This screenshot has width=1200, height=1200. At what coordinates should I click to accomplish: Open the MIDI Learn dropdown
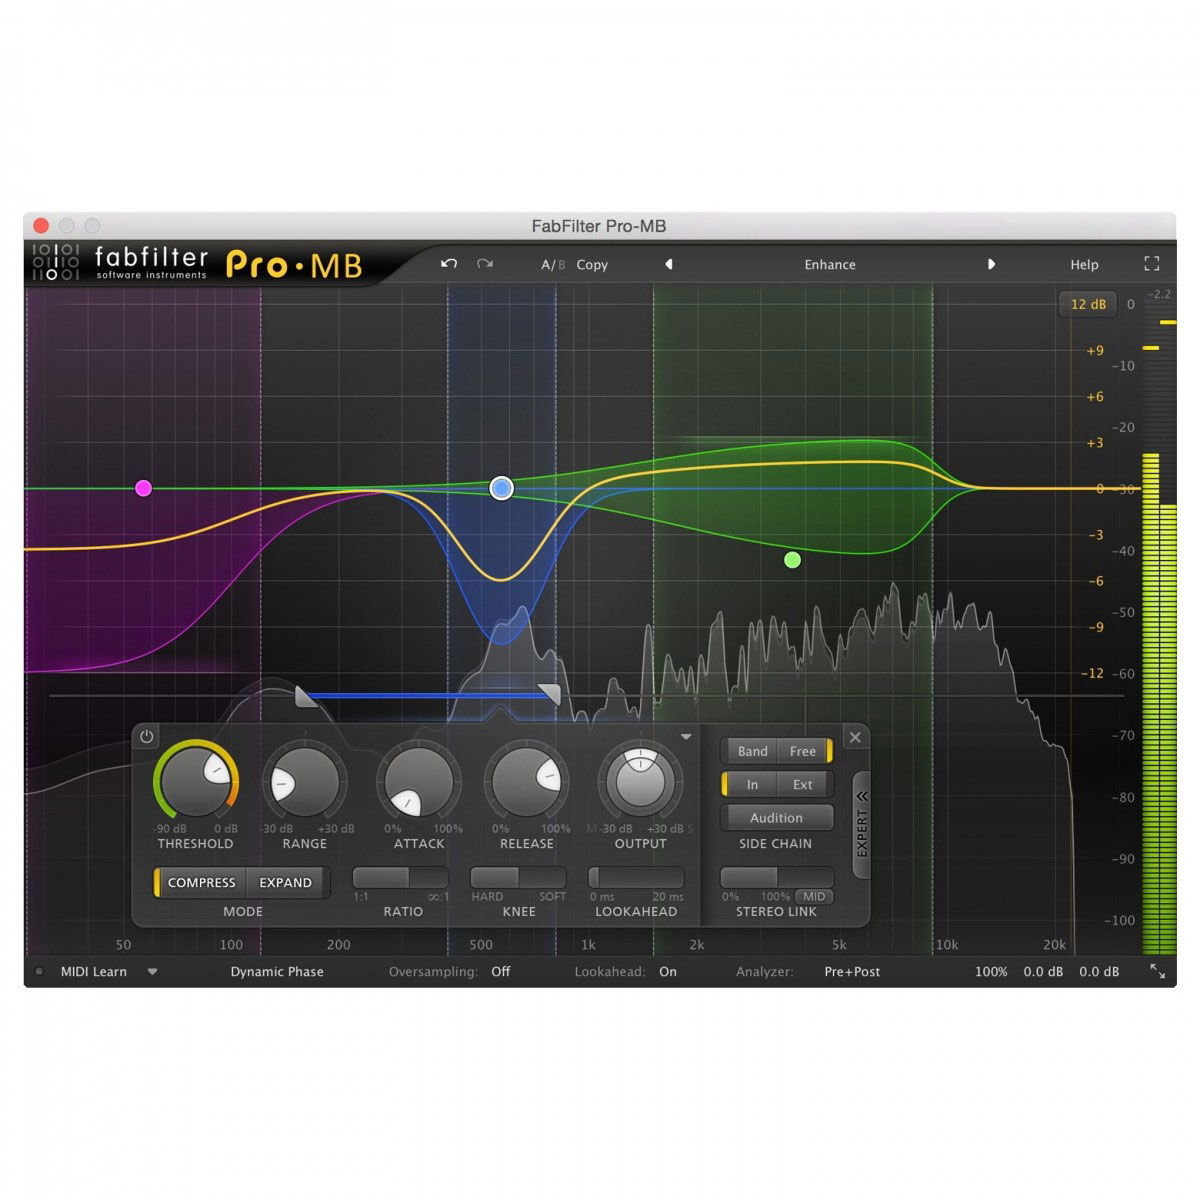click(152, 971)
